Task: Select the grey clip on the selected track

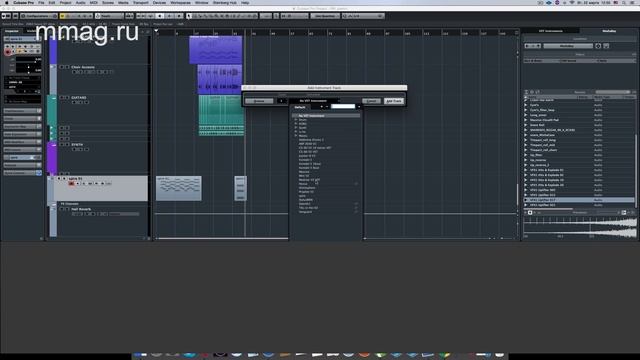Action: [x=179, y=188]
